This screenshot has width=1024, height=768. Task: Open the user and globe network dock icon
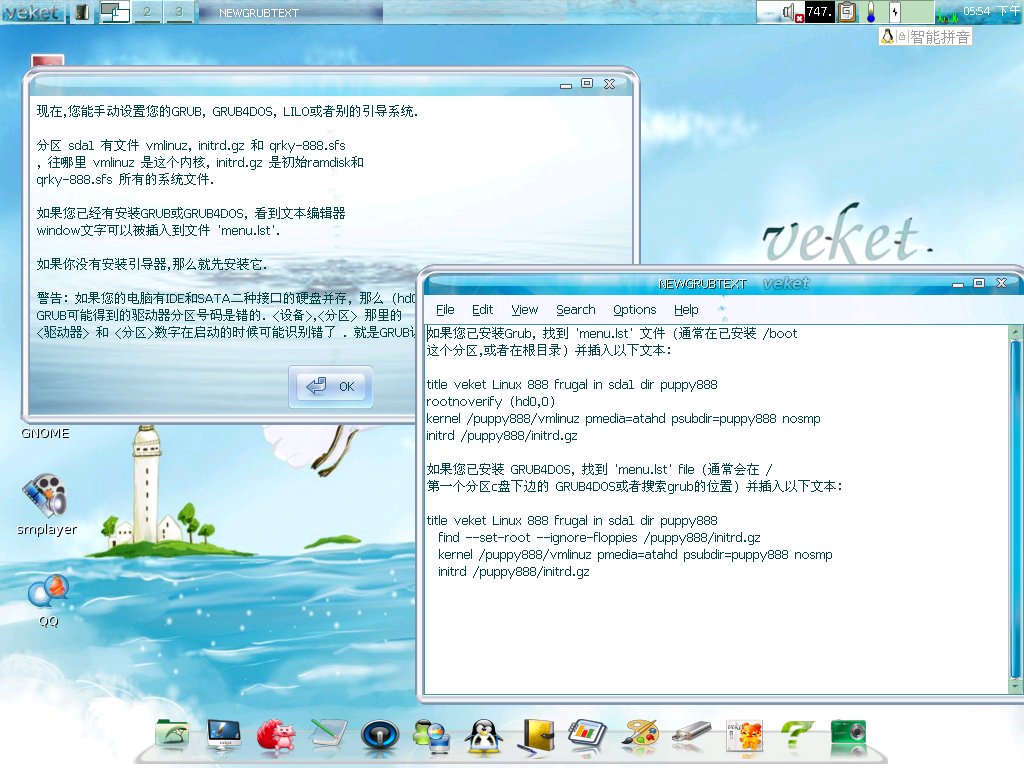[432, 735]
